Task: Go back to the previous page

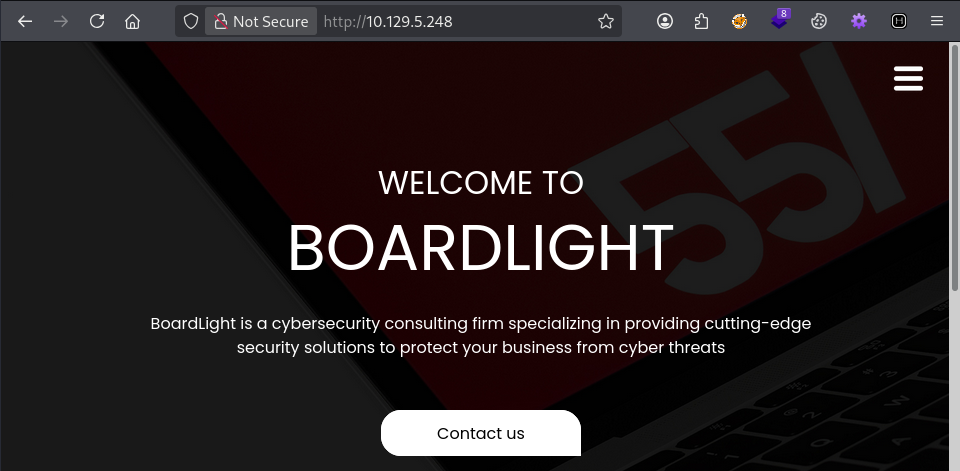Action: coord(25,21)
